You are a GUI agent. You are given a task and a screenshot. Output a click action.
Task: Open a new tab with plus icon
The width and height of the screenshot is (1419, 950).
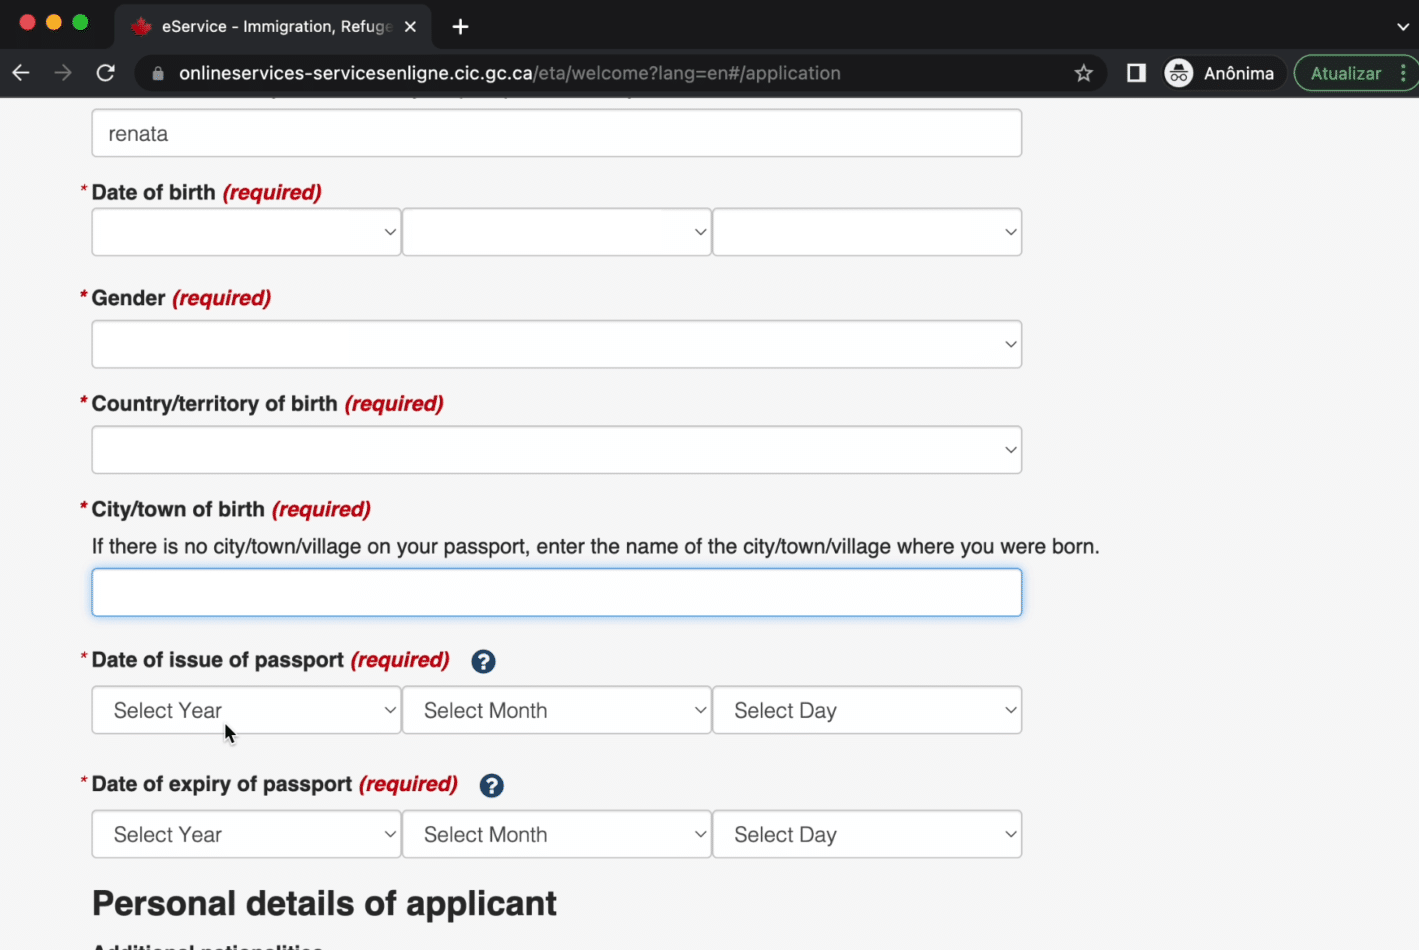[460, 27]
